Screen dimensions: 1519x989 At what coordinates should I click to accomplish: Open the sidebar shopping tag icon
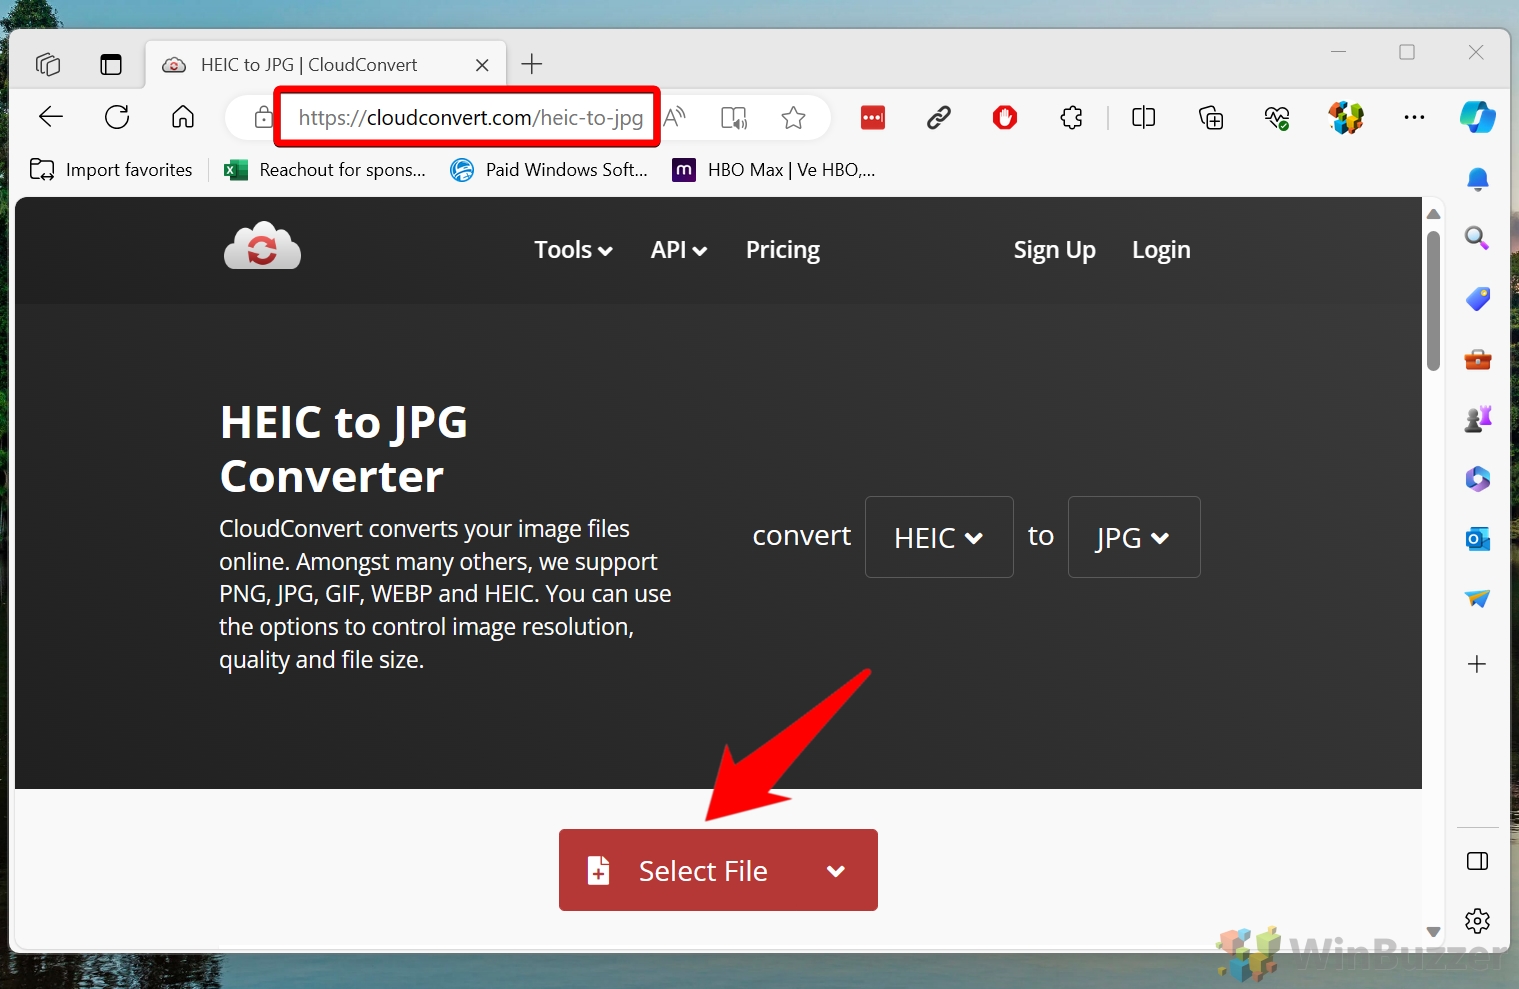[1477, 298]
